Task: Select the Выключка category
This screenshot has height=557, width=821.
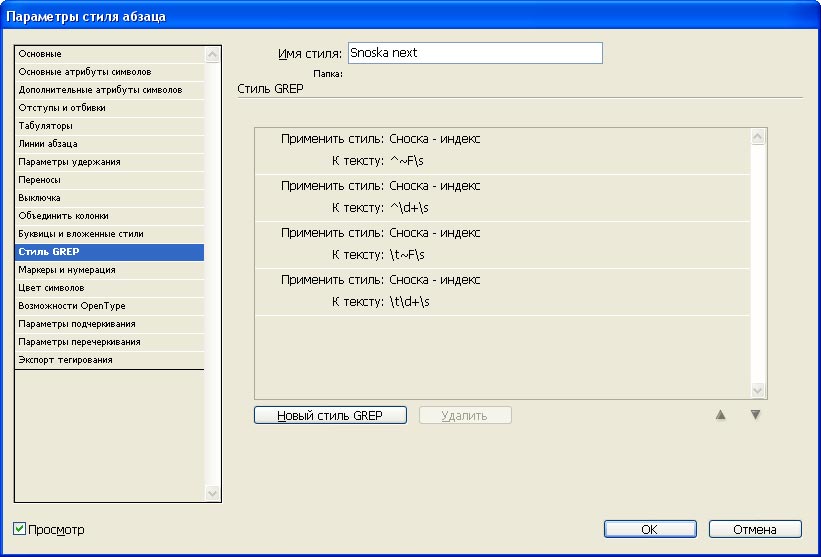Action: (109, 198)
